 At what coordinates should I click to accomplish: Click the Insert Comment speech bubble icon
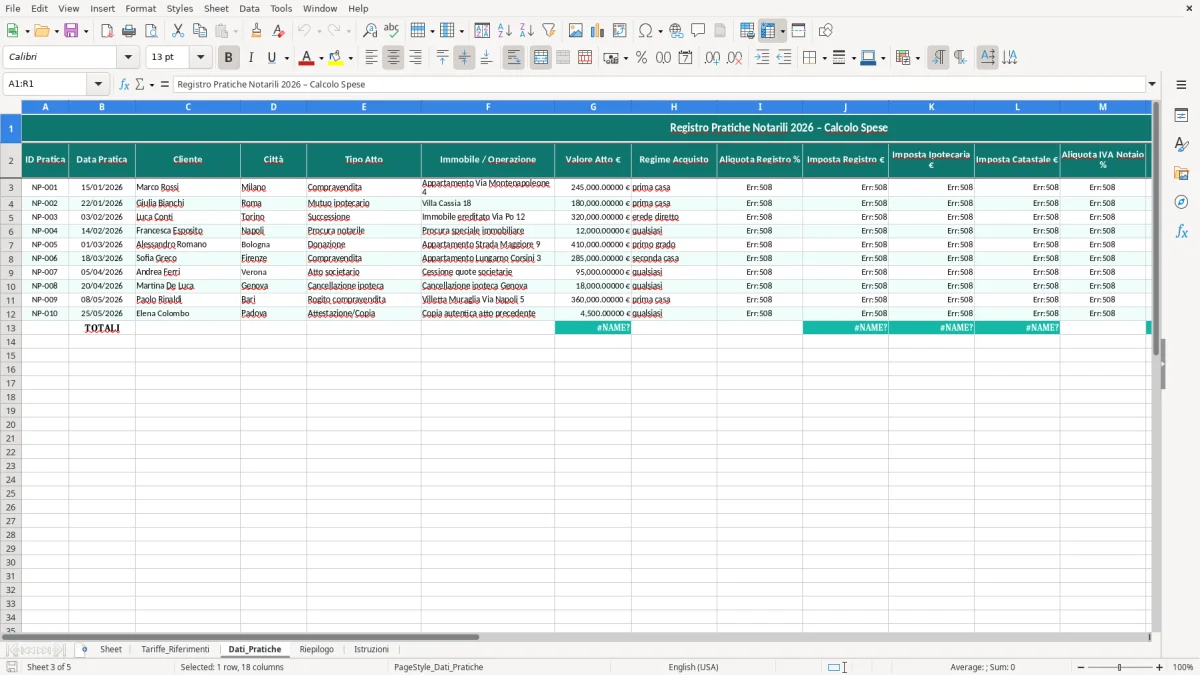point(698,31)
